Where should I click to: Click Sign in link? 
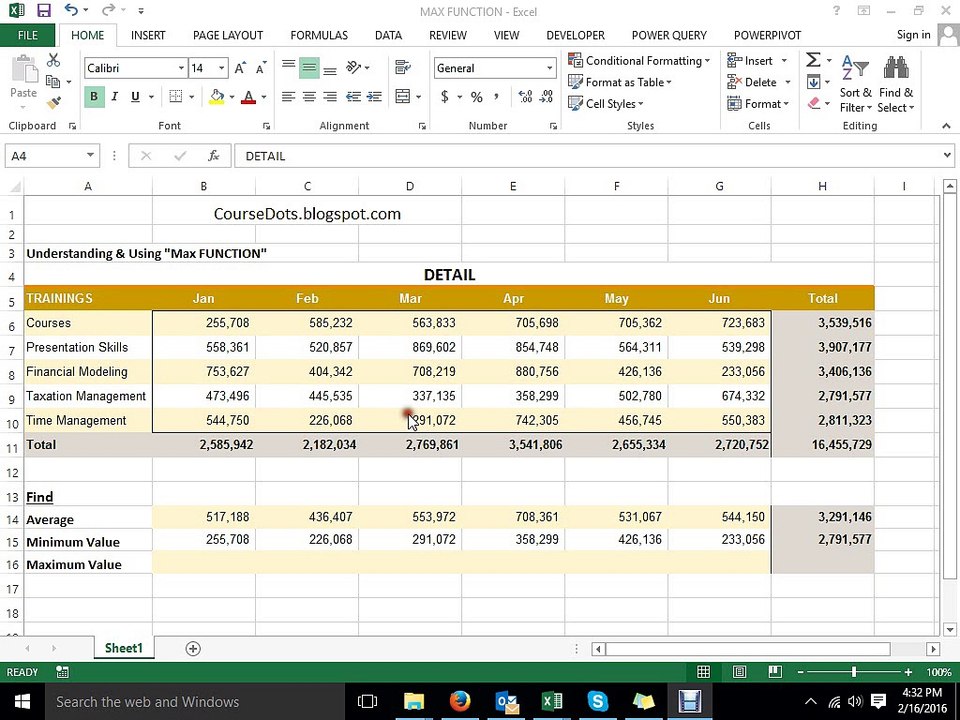coord(913,34)
